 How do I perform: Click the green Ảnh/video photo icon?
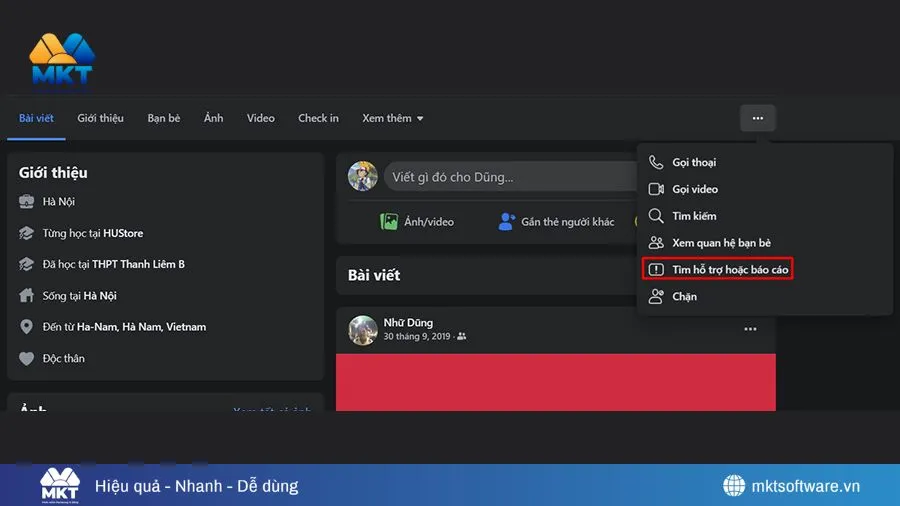click(x=389, y=221)
